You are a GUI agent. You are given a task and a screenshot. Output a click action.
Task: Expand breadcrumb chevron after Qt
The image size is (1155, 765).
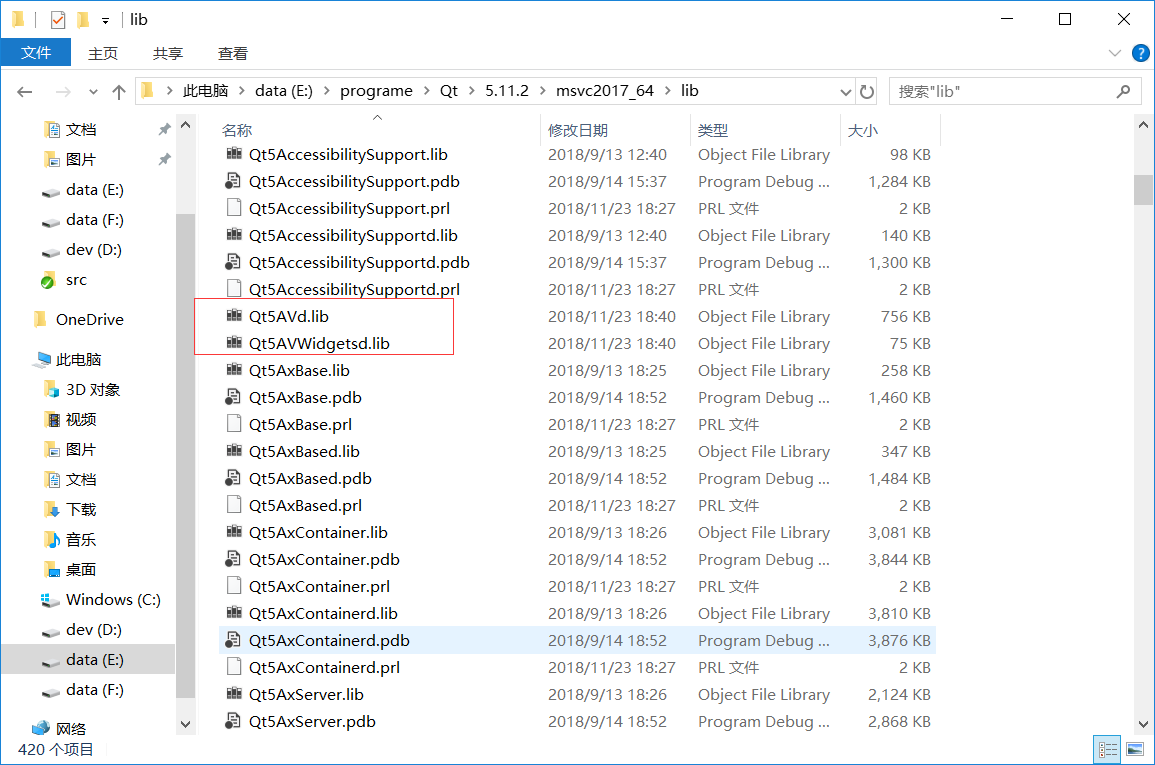click(471, 91)
